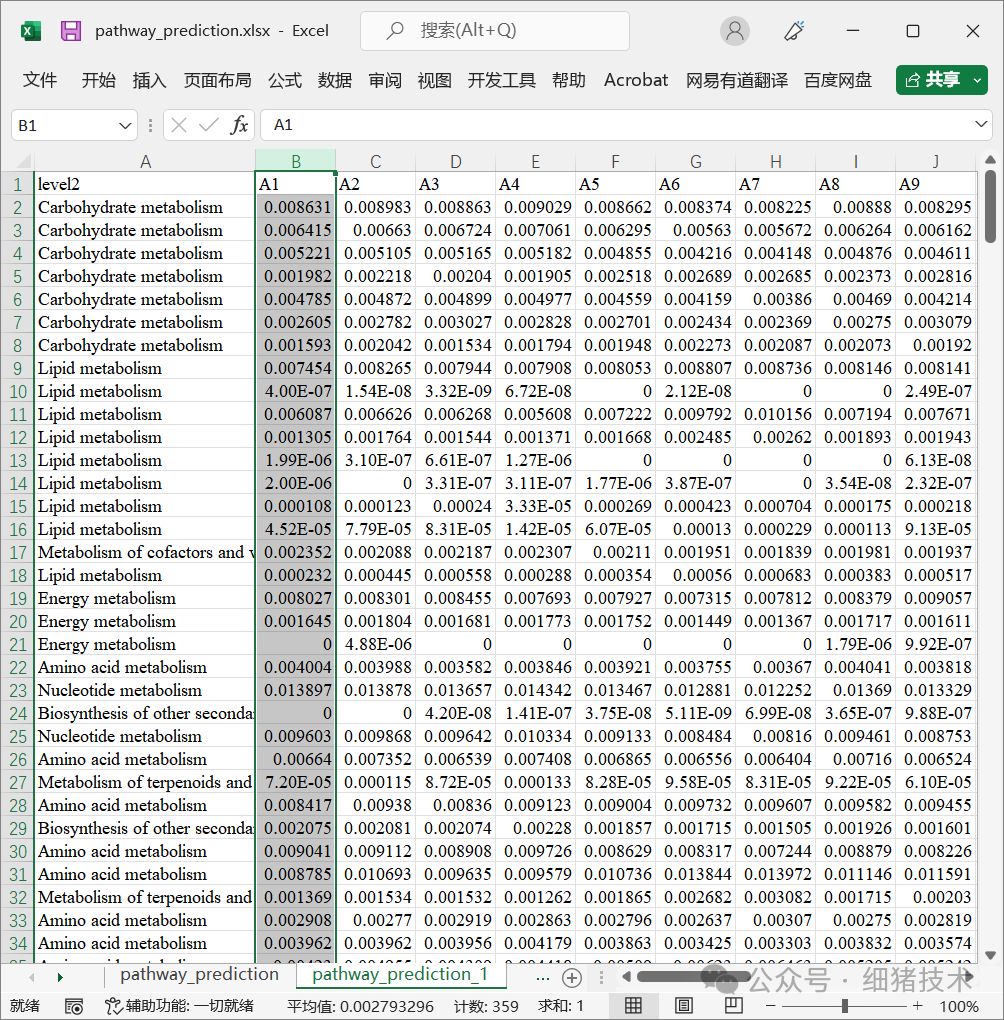The height and width of the screenshot is (1020, 1004).
Task: Click the 搜索(Alt+Q) search box
Action: coord(494,31)
